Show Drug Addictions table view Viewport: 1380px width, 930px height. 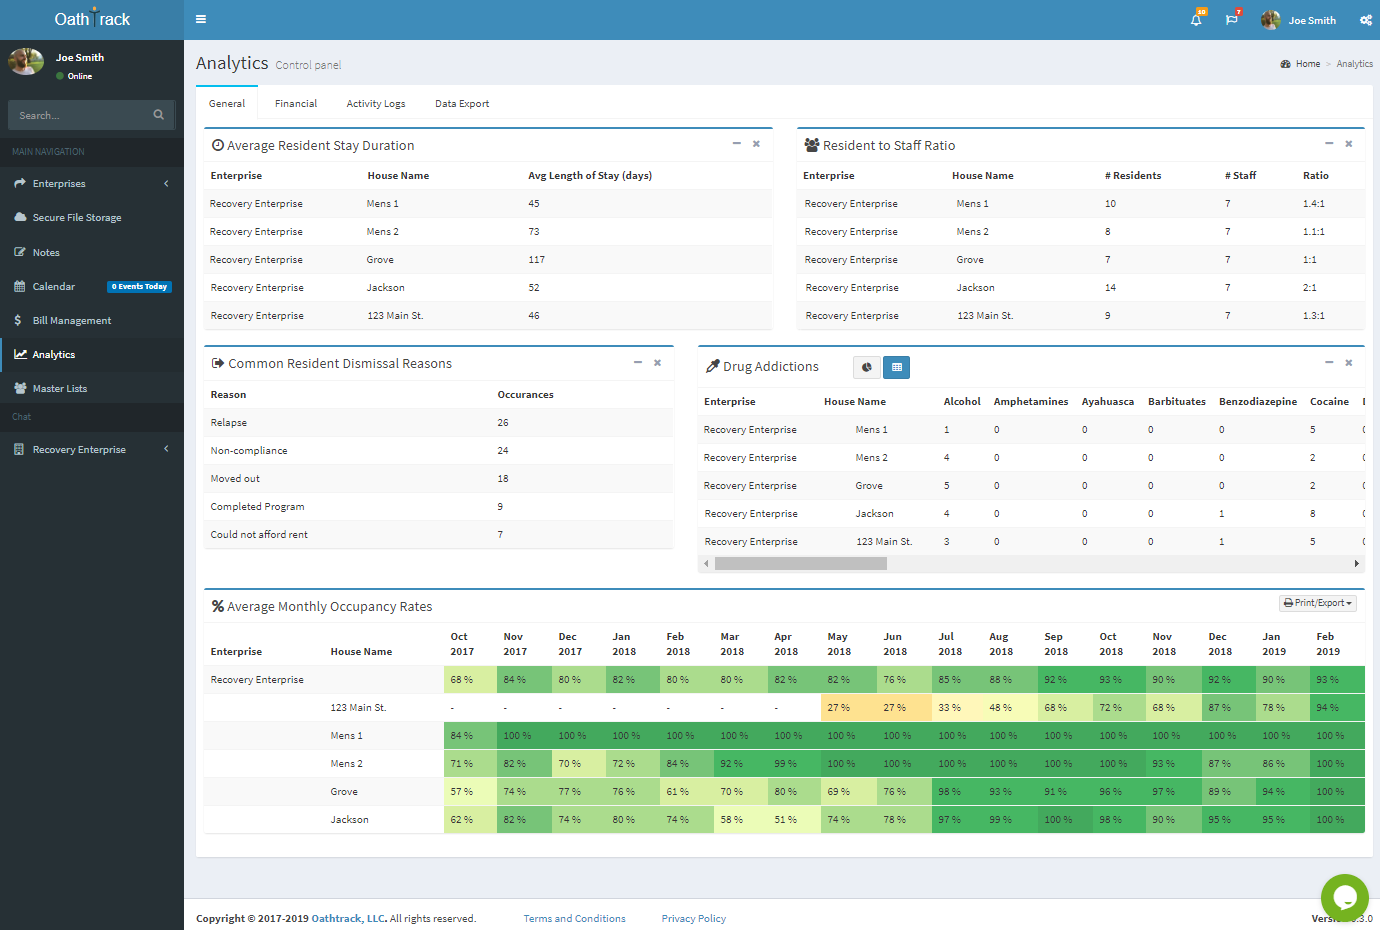click(x=897, y=367)
